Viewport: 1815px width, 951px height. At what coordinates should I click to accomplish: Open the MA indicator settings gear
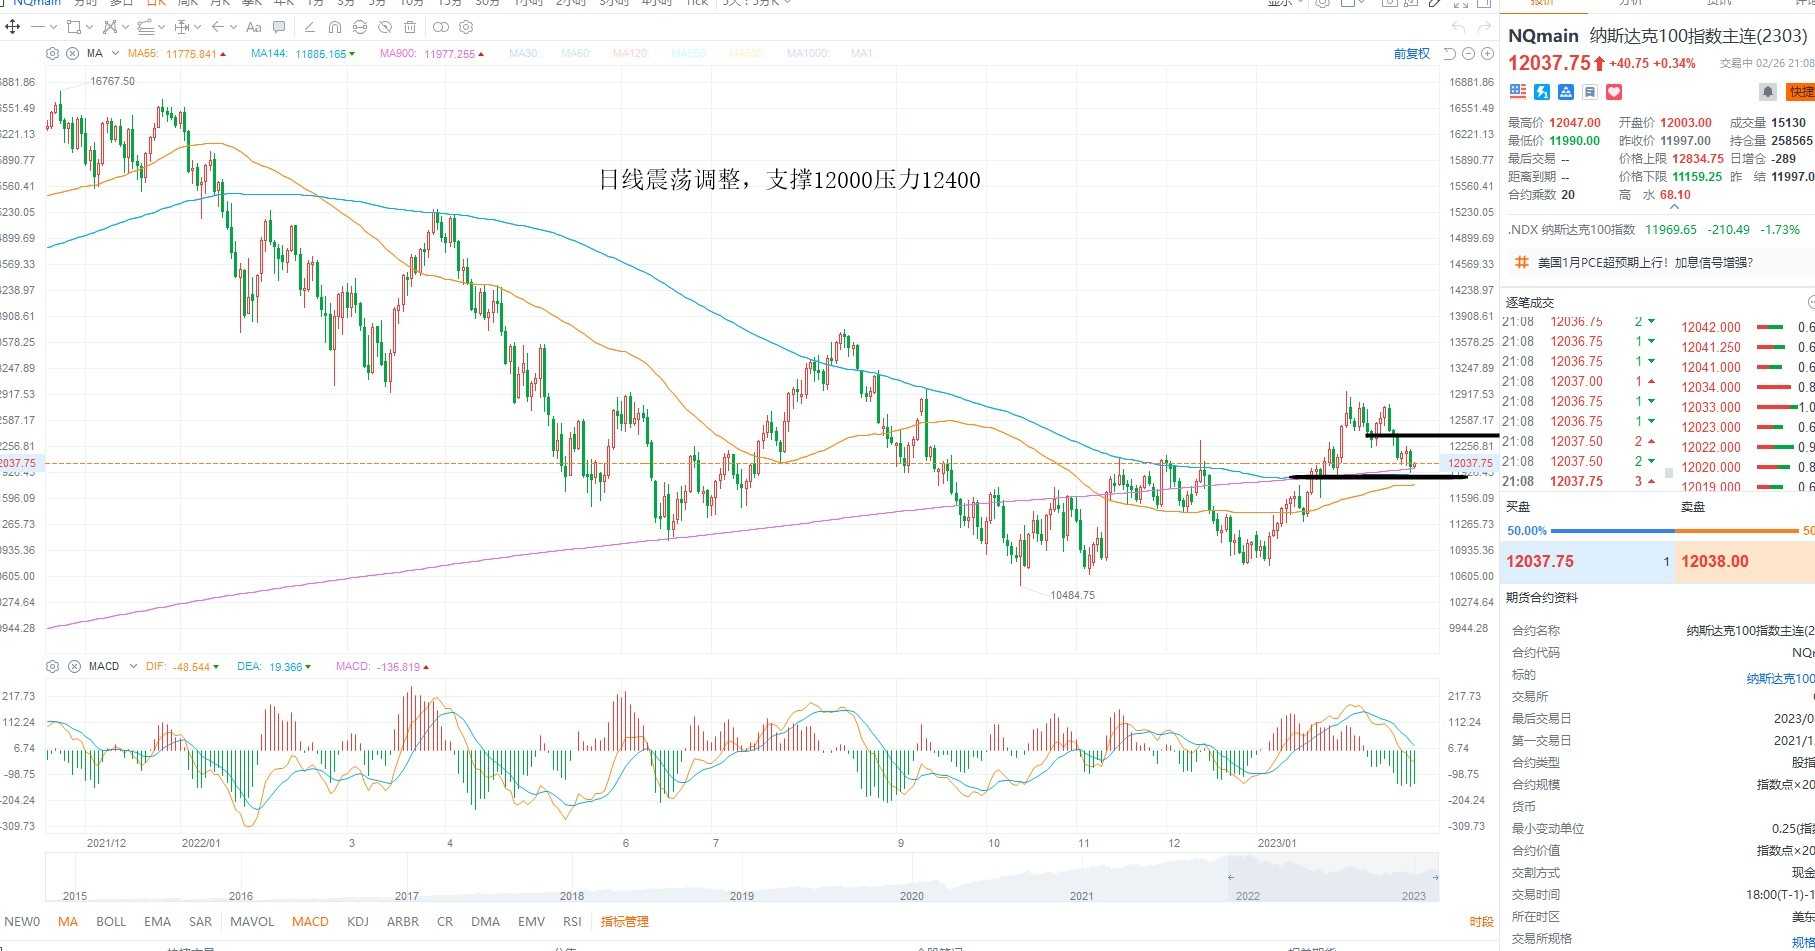52,53
